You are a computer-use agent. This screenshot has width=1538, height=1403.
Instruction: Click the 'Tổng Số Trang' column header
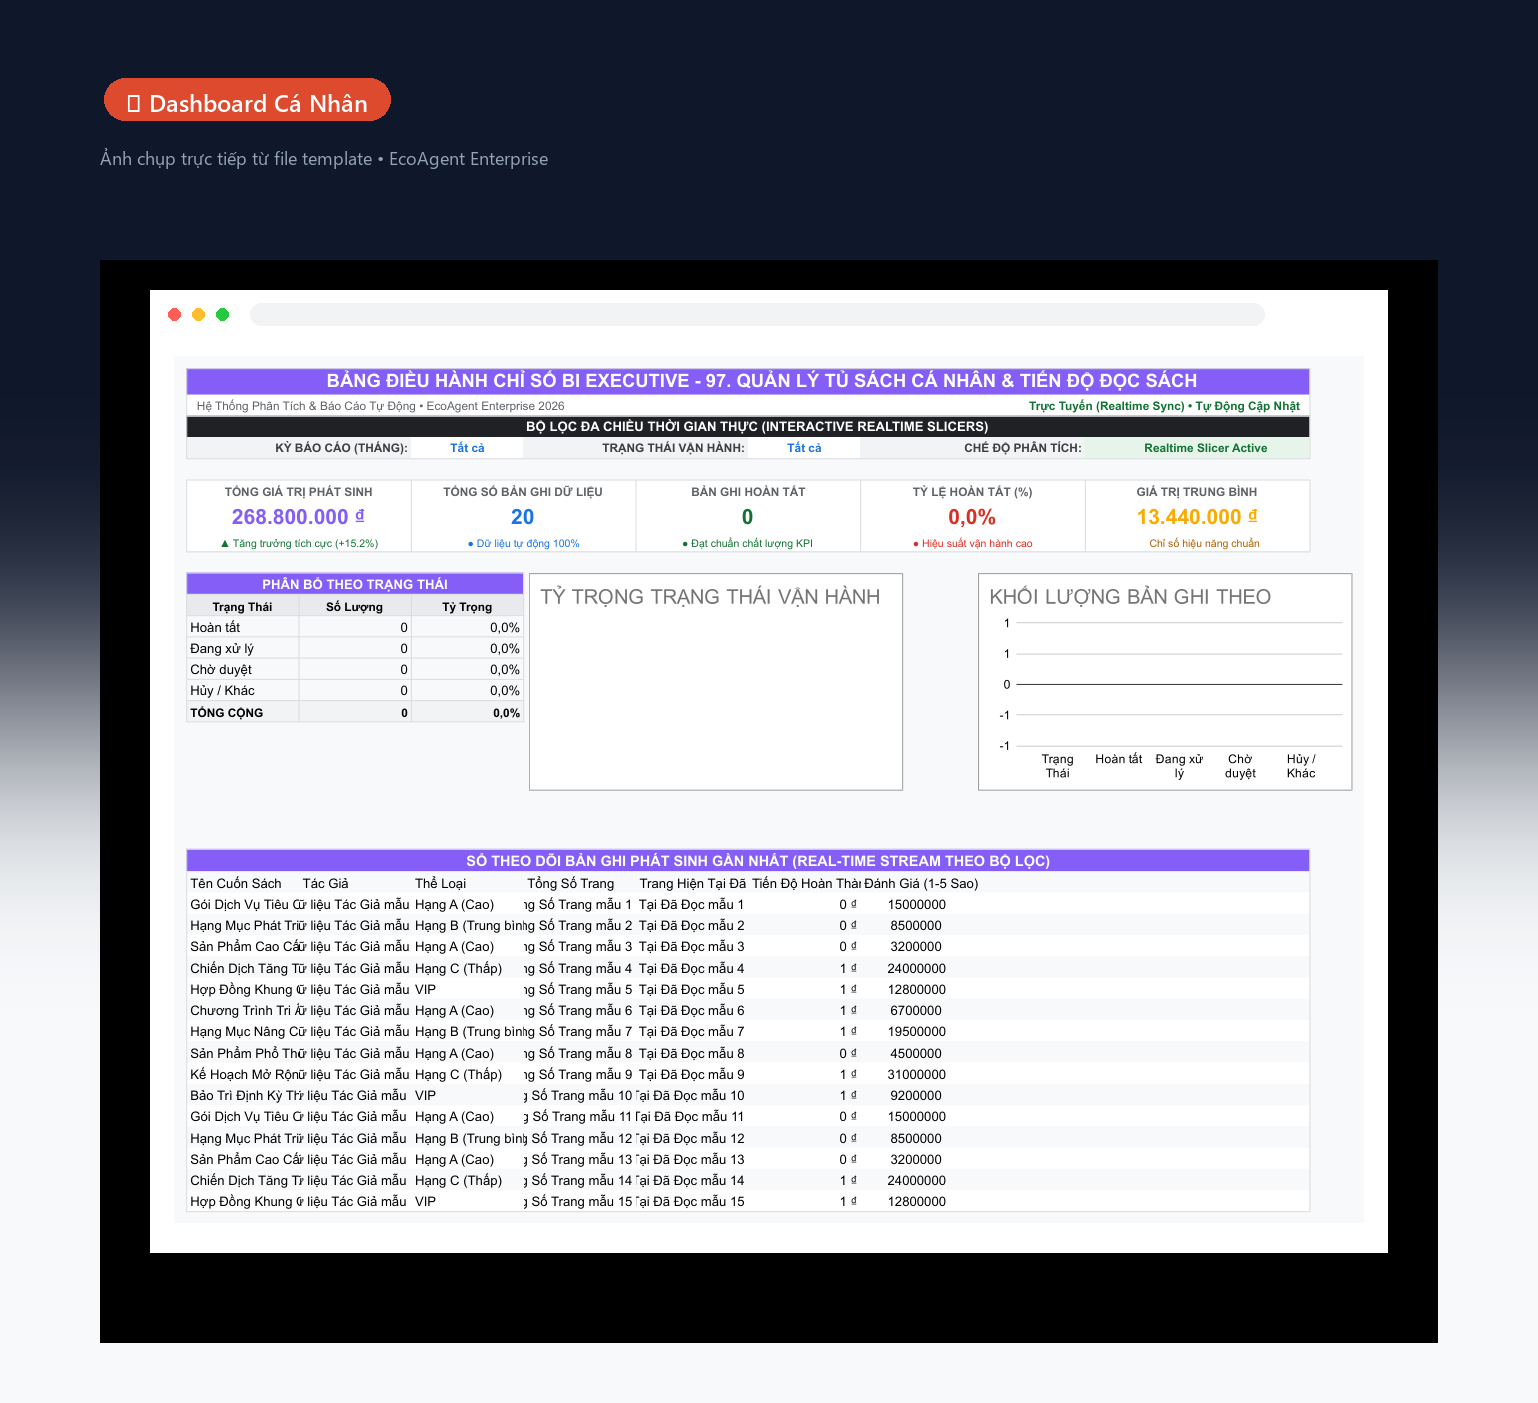tap(571, 884)
